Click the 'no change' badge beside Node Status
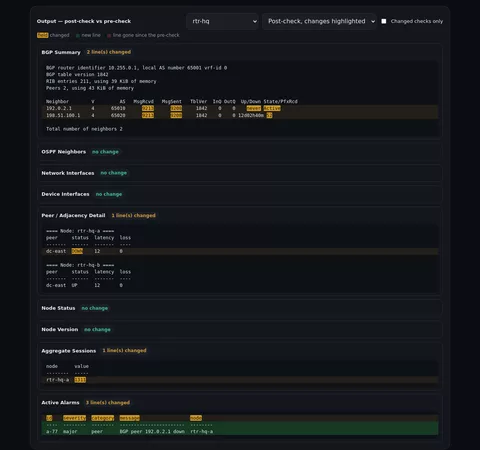The image size is (480, 450). (x=95, y=308)
